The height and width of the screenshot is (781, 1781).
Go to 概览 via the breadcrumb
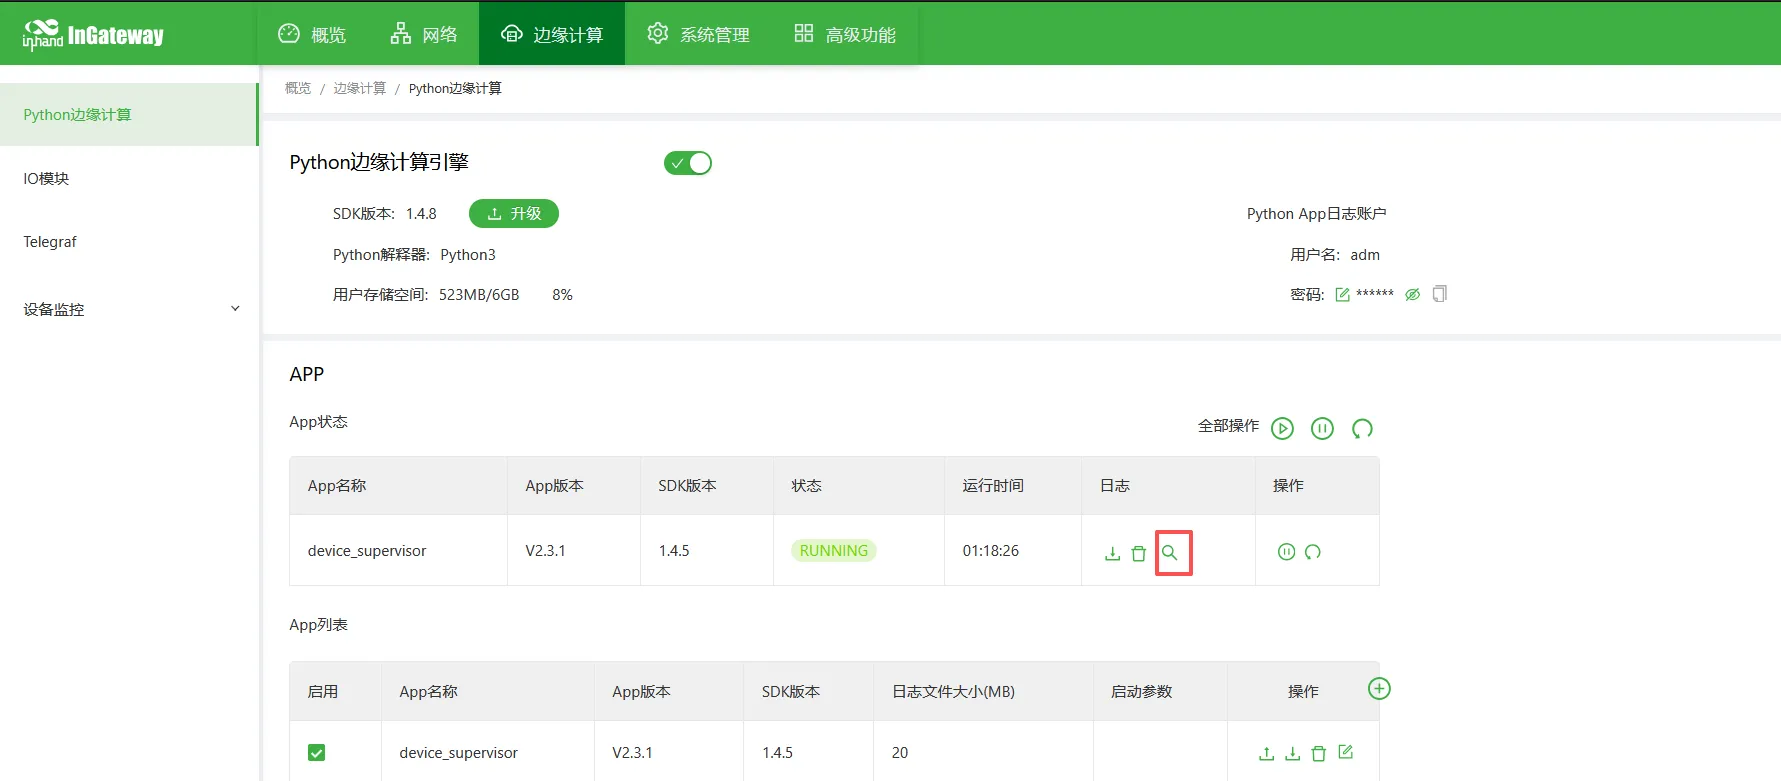298,88
